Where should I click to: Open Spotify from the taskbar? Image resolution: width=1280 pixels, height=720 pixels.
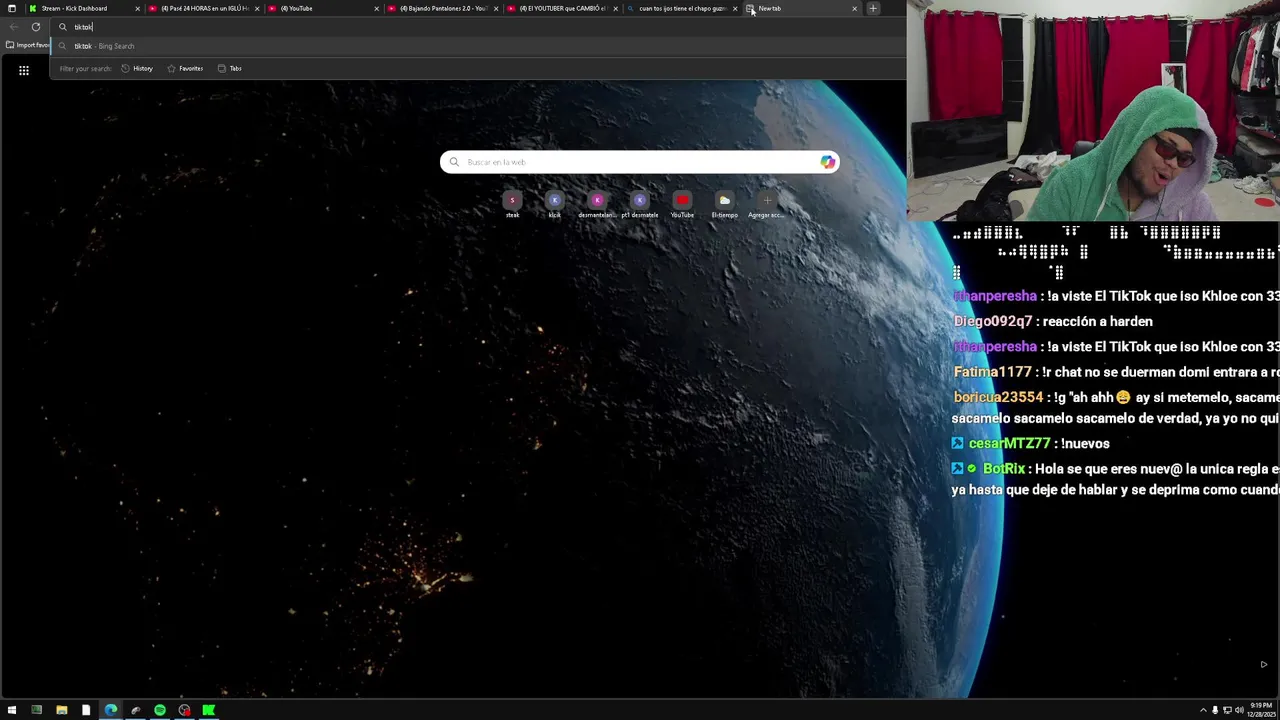click(160, 710)
